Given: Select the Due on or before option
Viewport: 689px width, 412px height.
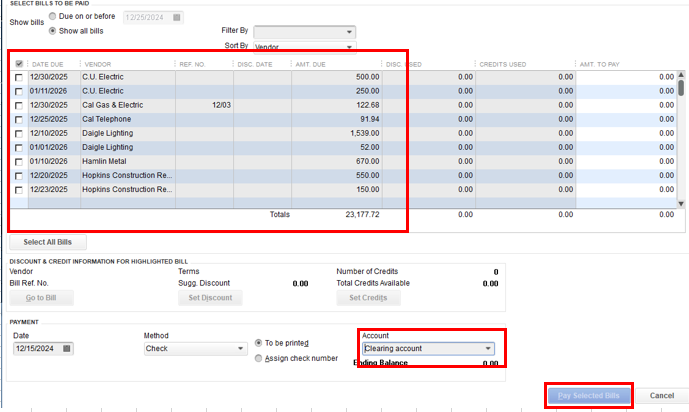Looking at the screenshot, I should click(52, 16).
